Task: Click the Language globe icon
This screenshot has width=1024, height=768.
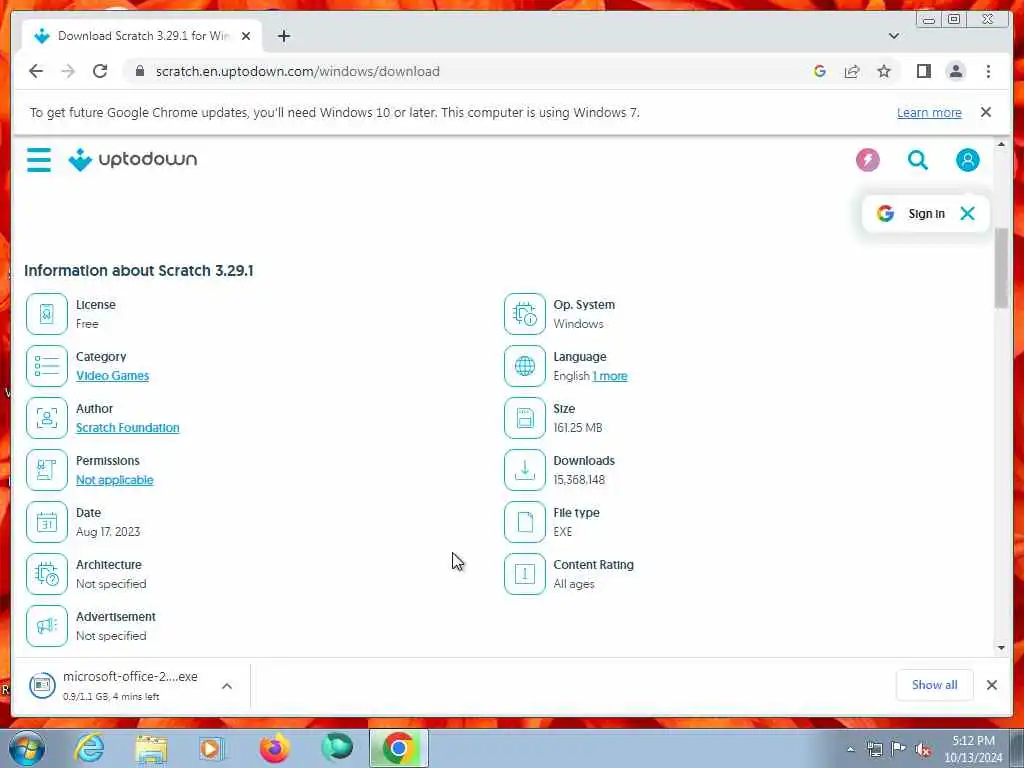Action: click(x=524, y=366)
